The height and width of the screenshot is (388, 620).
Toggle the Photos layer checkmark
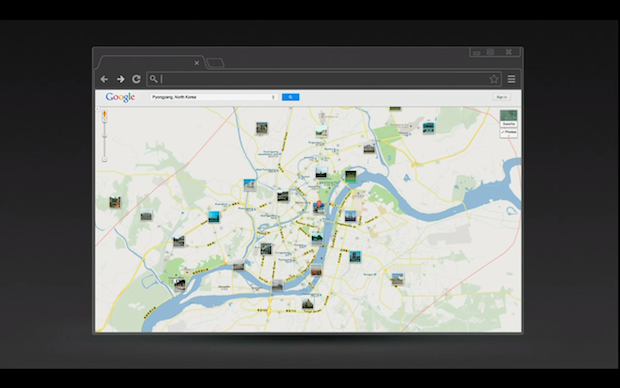click(x=508, y=132)
